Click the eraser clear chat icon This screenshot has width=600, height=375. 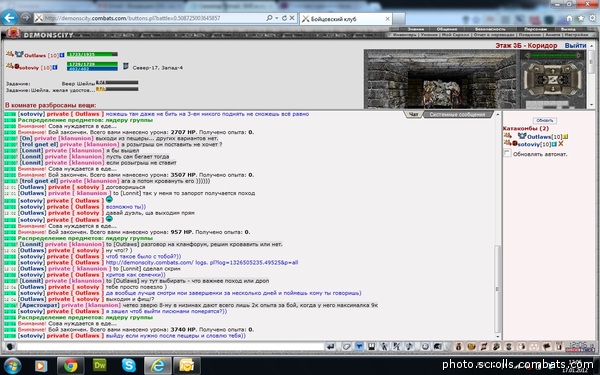coord(346,347)
